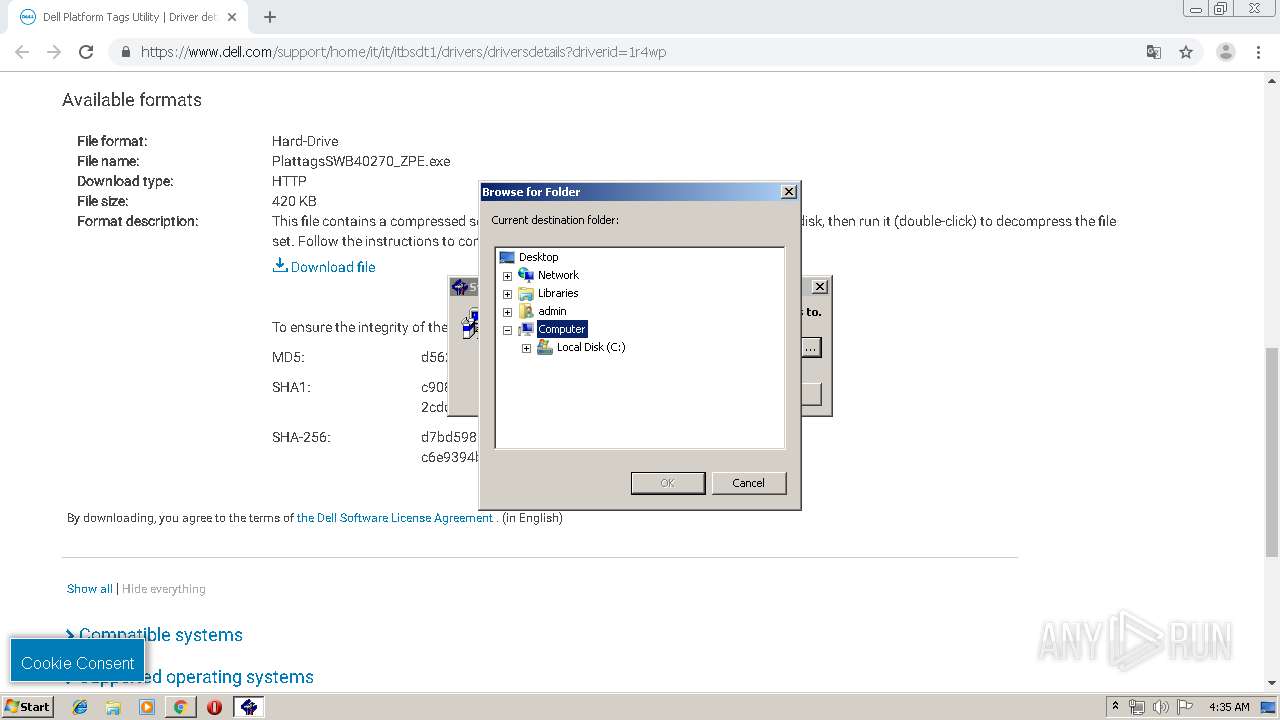Open Opera browser taskbar icon
1280x720 pixels.
[x=214, y=706]
